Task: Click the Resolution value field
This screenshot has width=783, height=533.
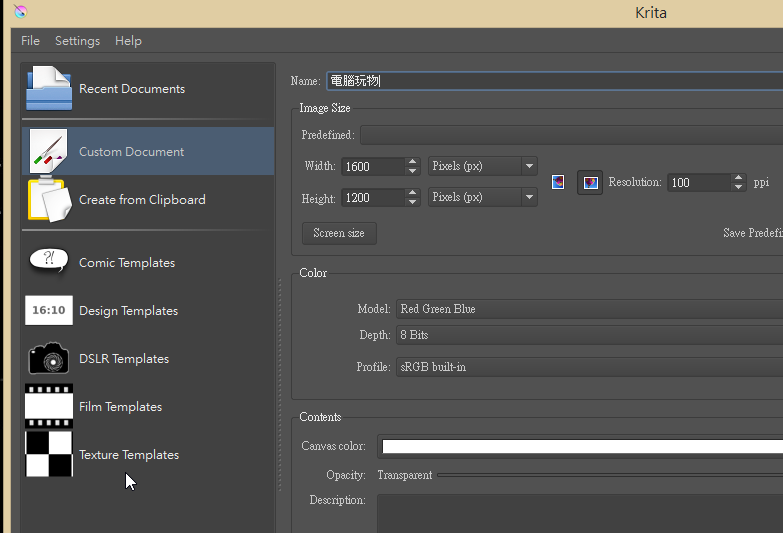Action: coord(699,182)
